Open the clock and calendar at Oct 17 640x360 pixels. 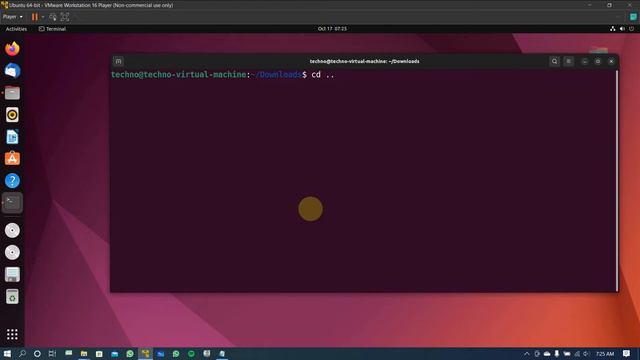pos(332,29)
